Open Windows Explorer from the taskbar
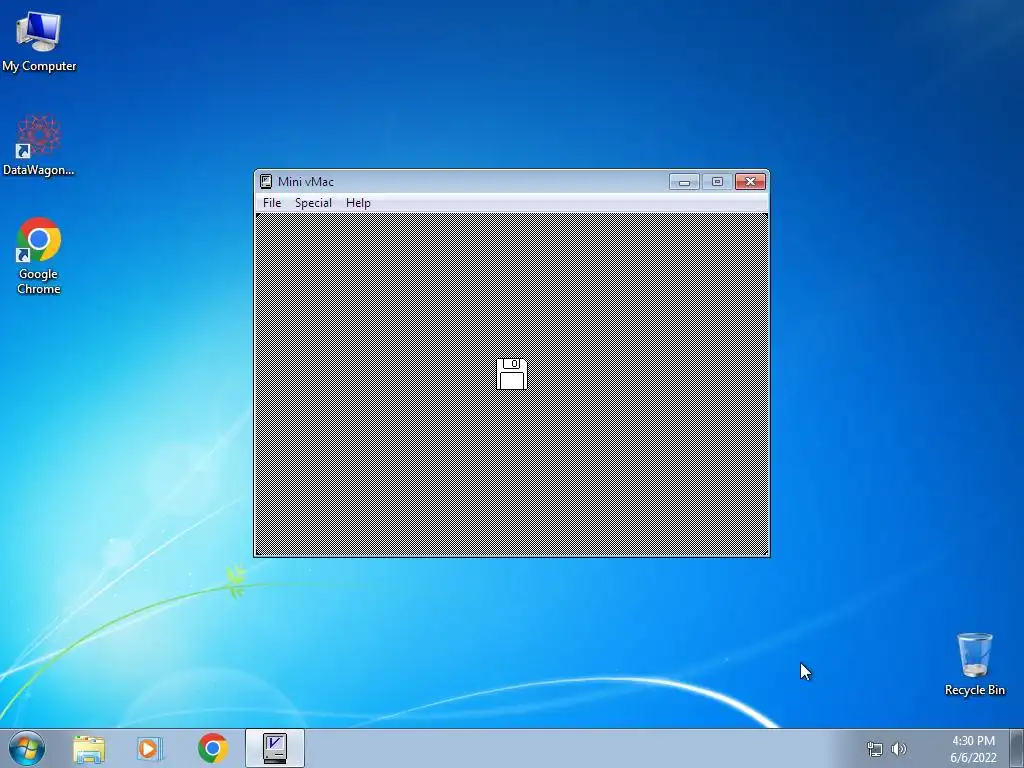Image resolution: width=1024 pixels, height=768 pixels. (89, 748)
